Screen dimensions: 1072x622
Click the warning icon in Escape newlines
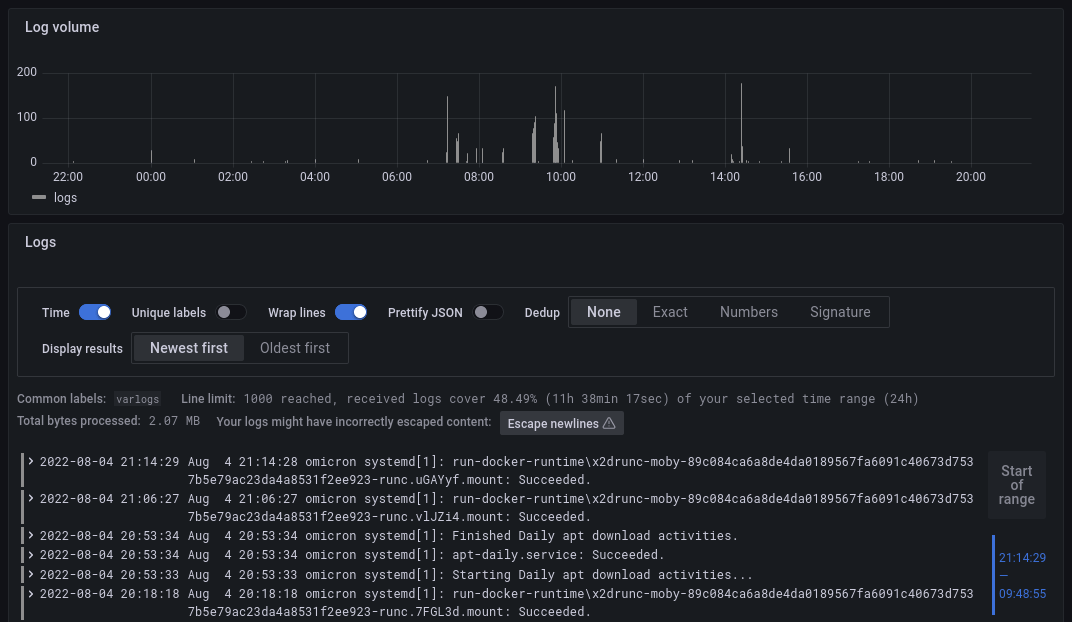609,423
